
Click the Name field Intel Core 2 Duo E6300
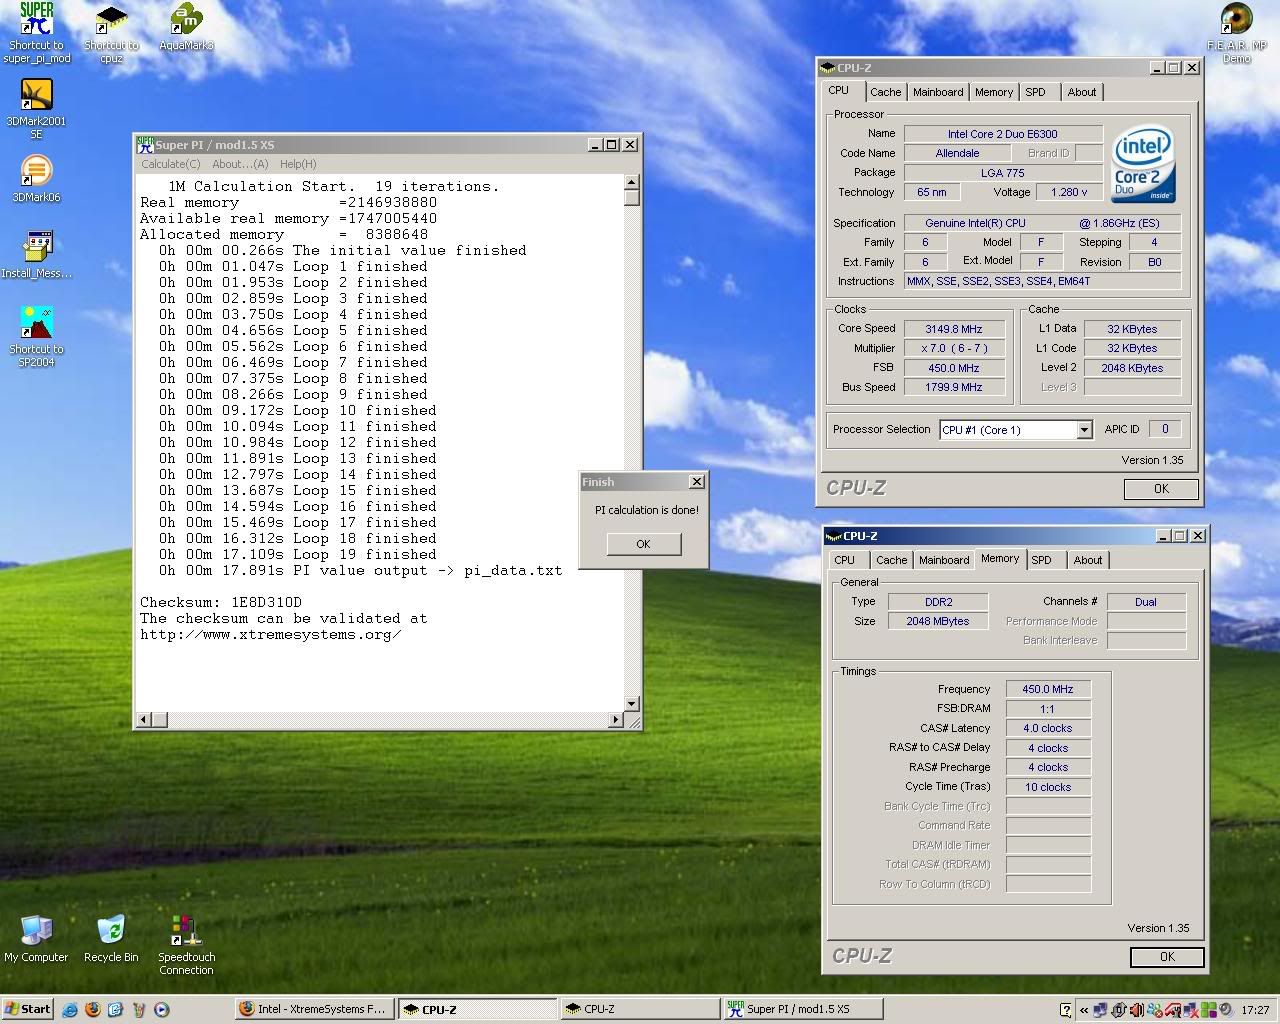(x=1003, y=134)
